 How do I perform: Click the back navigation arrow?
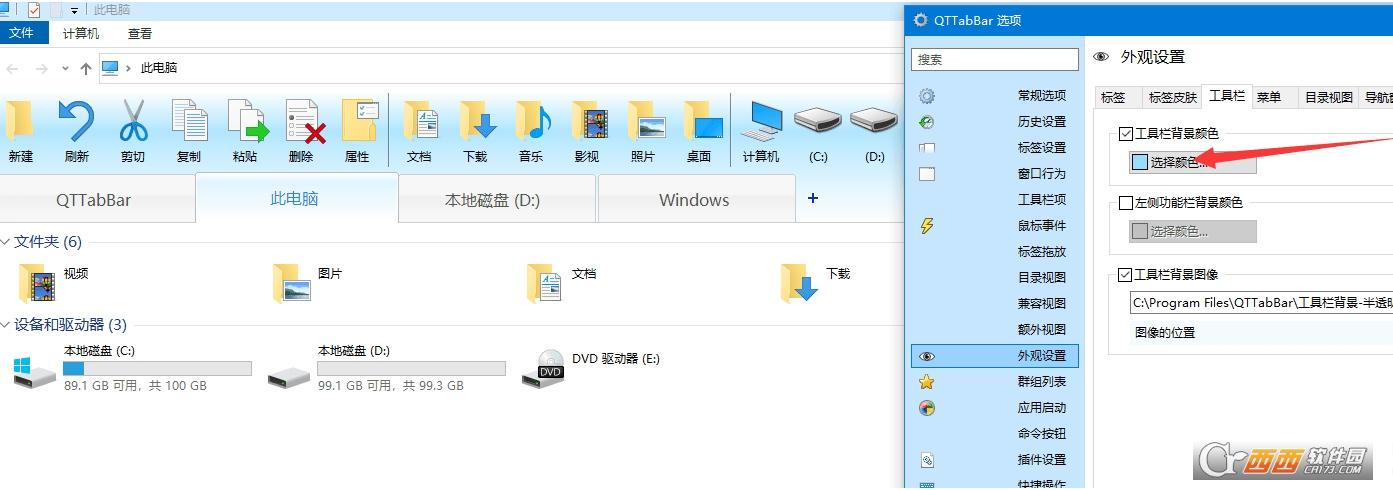12,69
